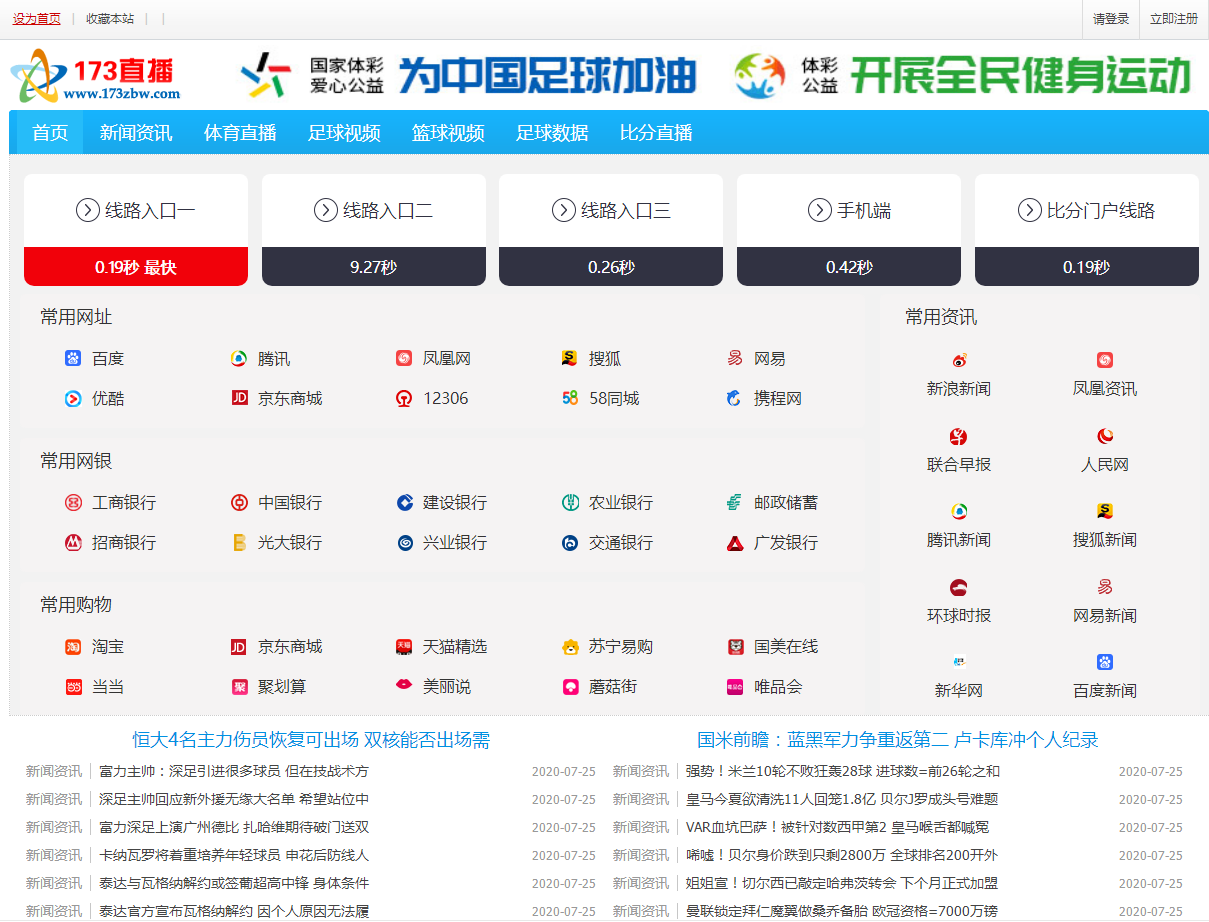Click the 凤凰网 red icon
The image size is (1209, 922).
pyautogui.click(x=404, y=358)
